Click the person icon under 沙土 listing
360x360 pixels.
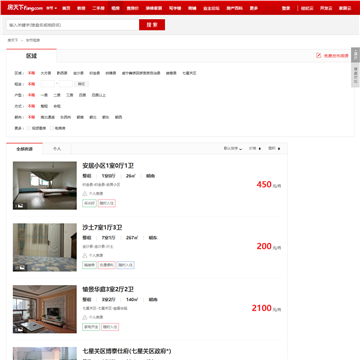pyautogui.click(x=85, y=255)
